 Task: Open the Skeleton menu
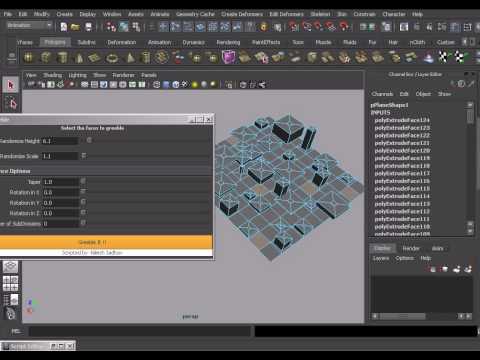(x=320, y=14)
